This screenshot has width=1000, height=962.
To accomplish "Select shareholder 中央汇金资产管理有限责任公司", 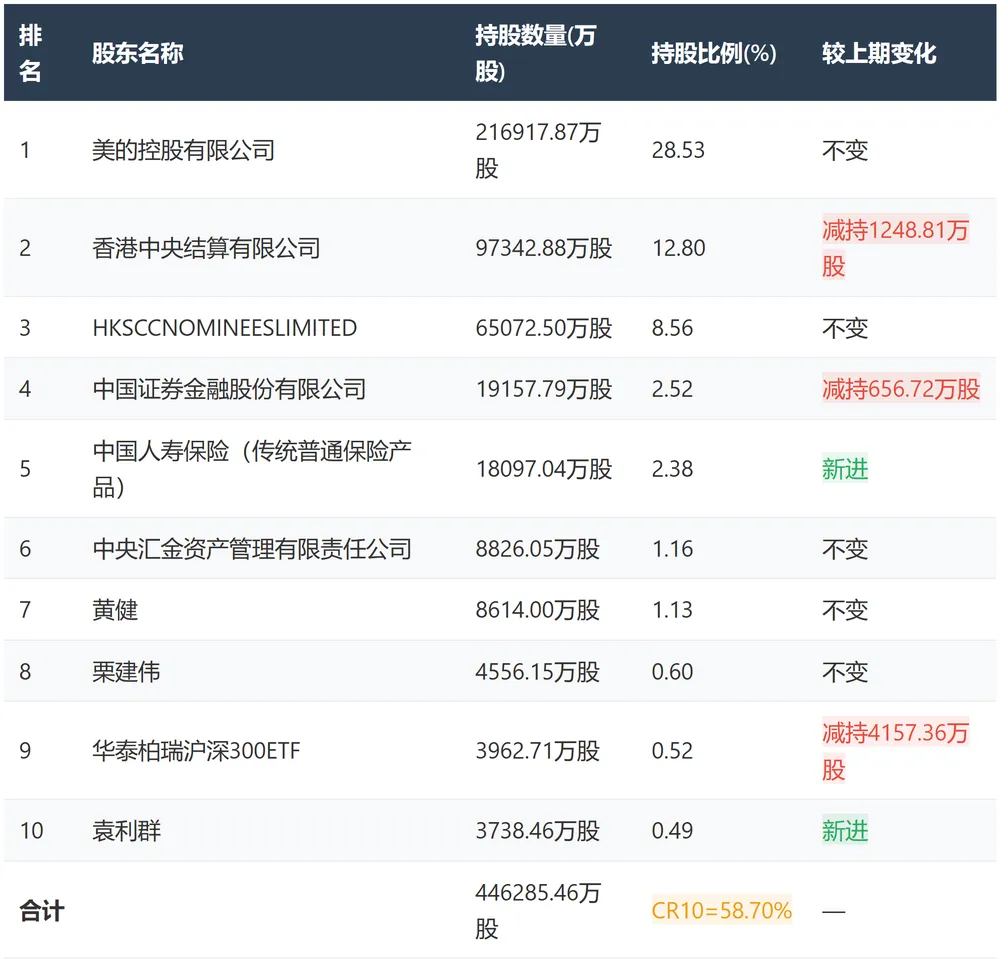I will pos(252,549).
